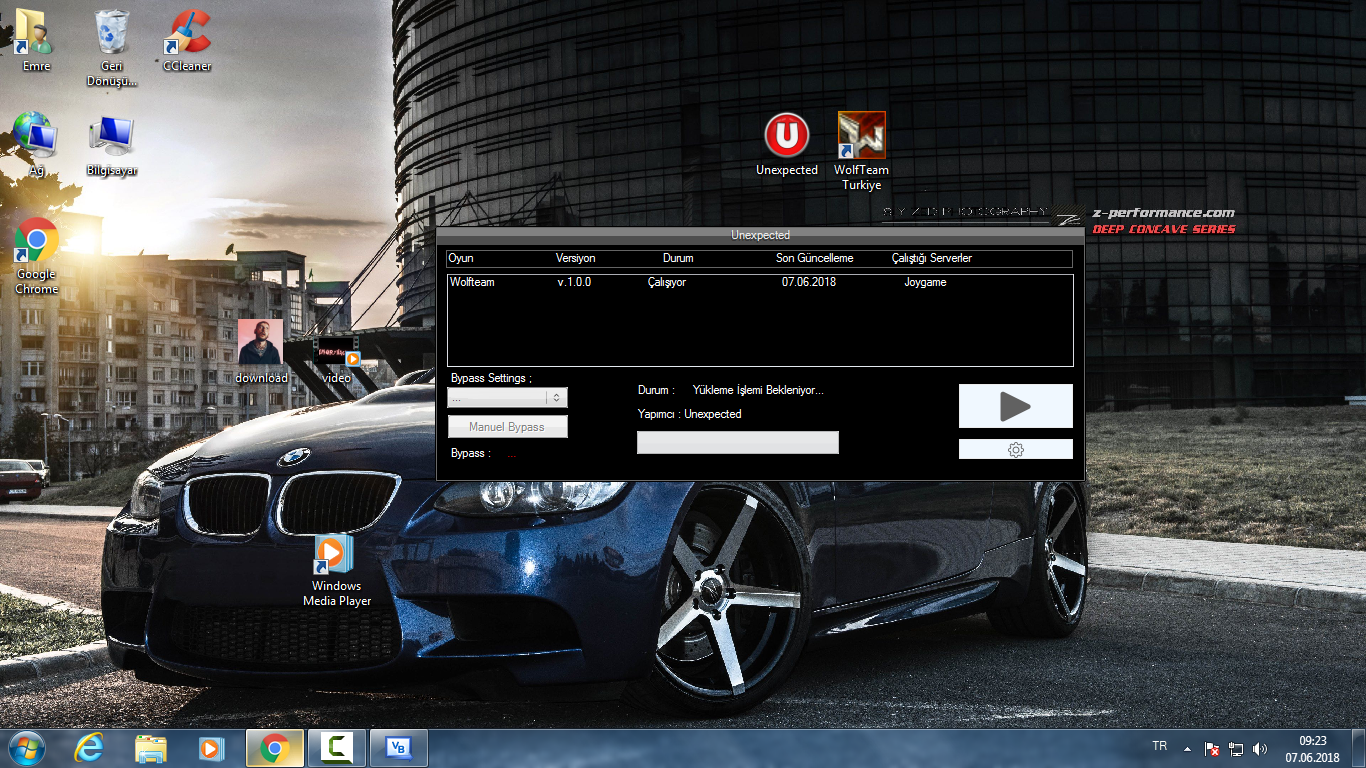Select the Bilgisayar computer icon
This screenshot has height=768, width=1366.
112,145
